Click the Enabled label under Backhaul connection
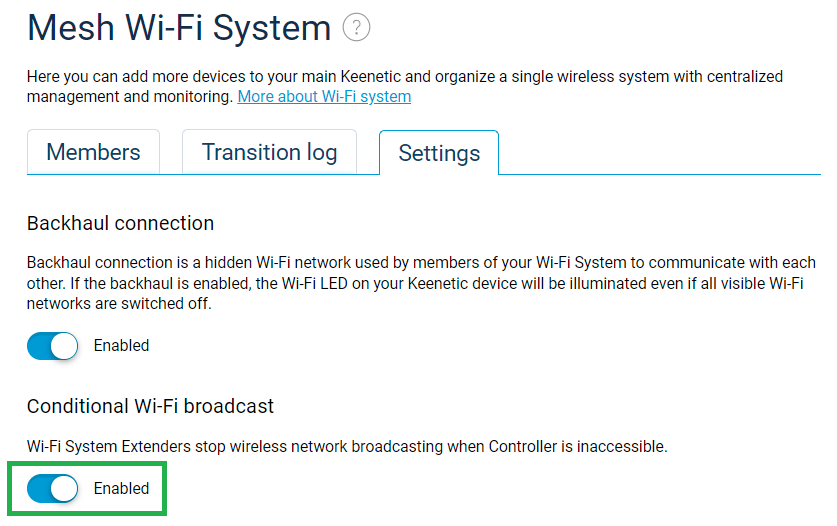Screen dimensions: 837x526 coord(121,346)
